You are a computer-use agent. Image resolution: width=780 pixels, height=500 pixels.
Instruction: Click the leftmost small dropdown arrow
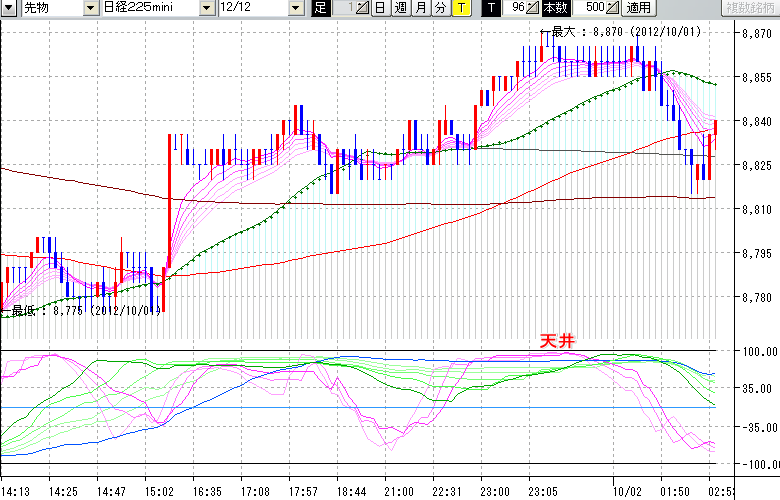9,8
